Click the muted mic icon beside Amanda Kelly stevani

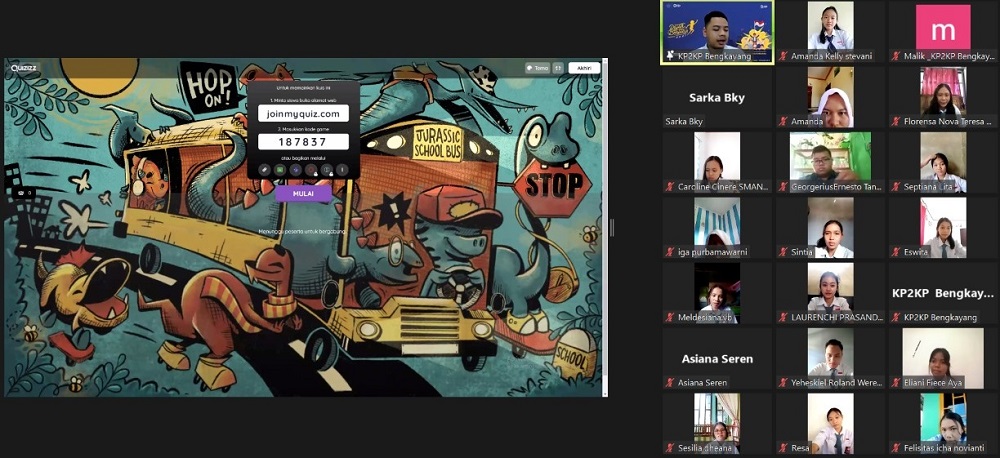(783, 57)
